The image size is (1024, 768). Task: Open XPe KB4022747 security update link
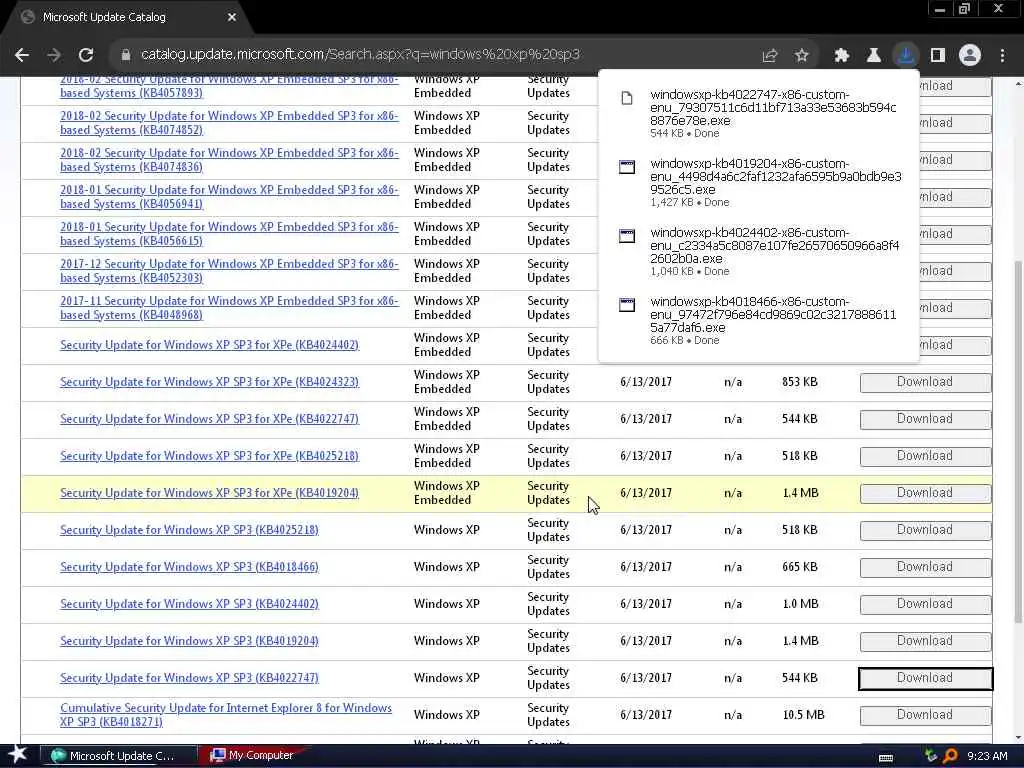210,419
